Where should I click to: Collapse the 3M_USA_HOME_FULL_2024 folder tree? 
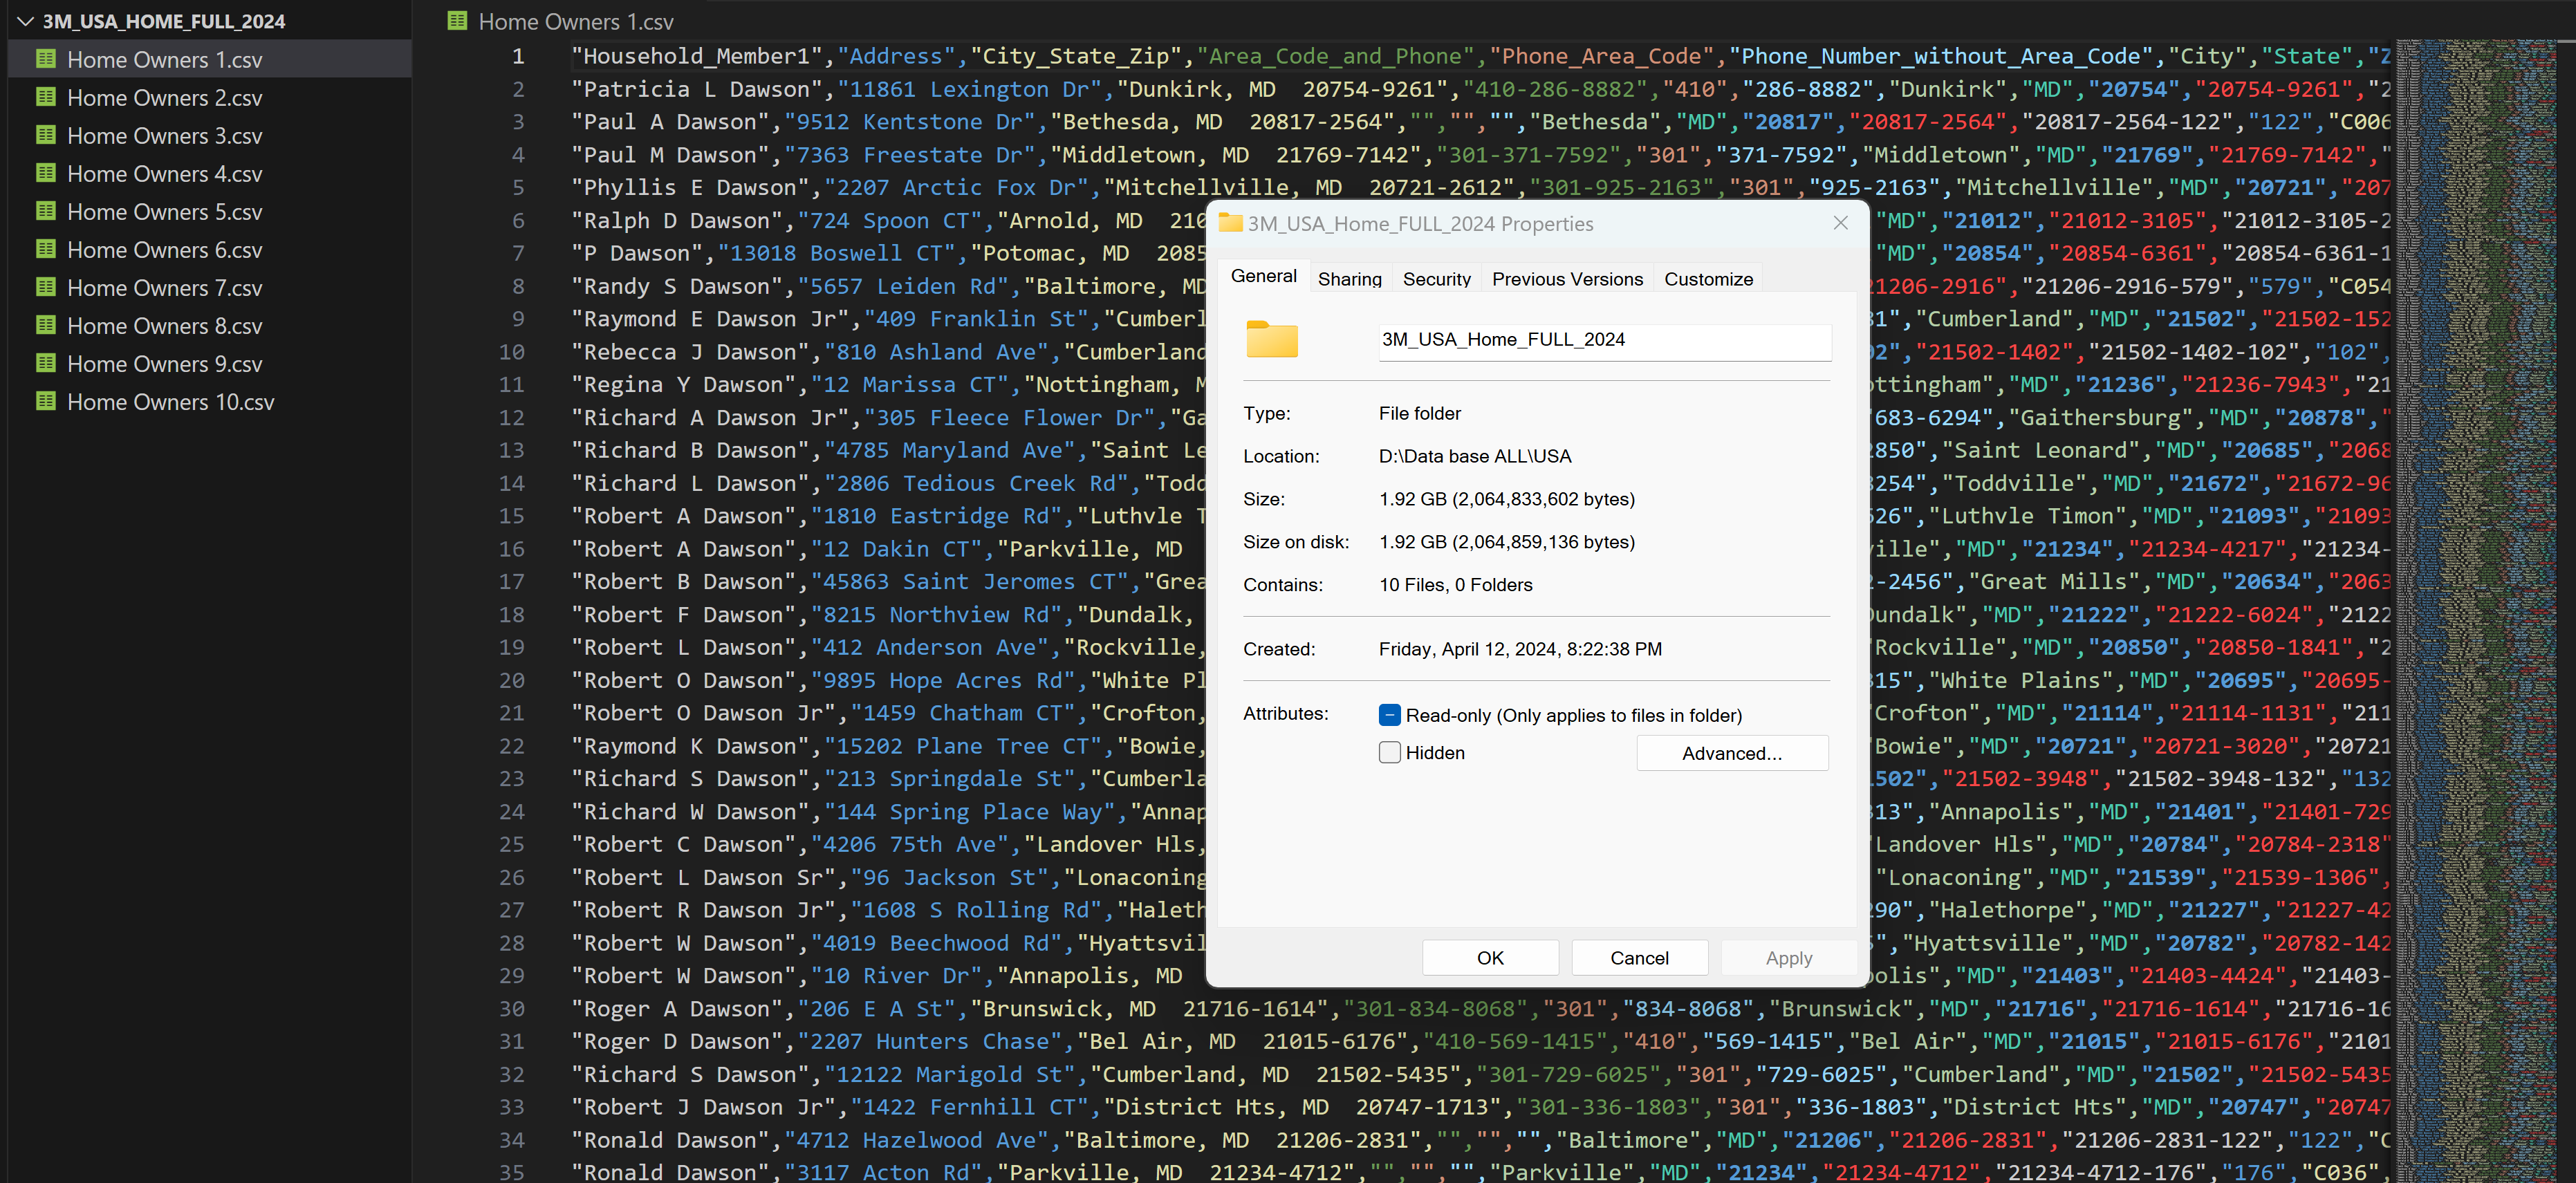(x=26, y=21)
